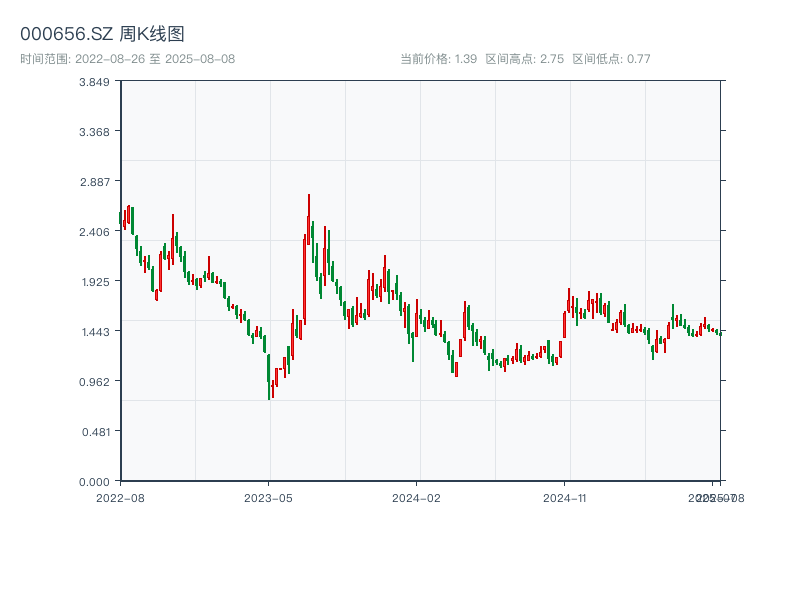Select the 2023-05 x-axis date label
This screenshot has height=600, width=800.
[x=268, y=497]
